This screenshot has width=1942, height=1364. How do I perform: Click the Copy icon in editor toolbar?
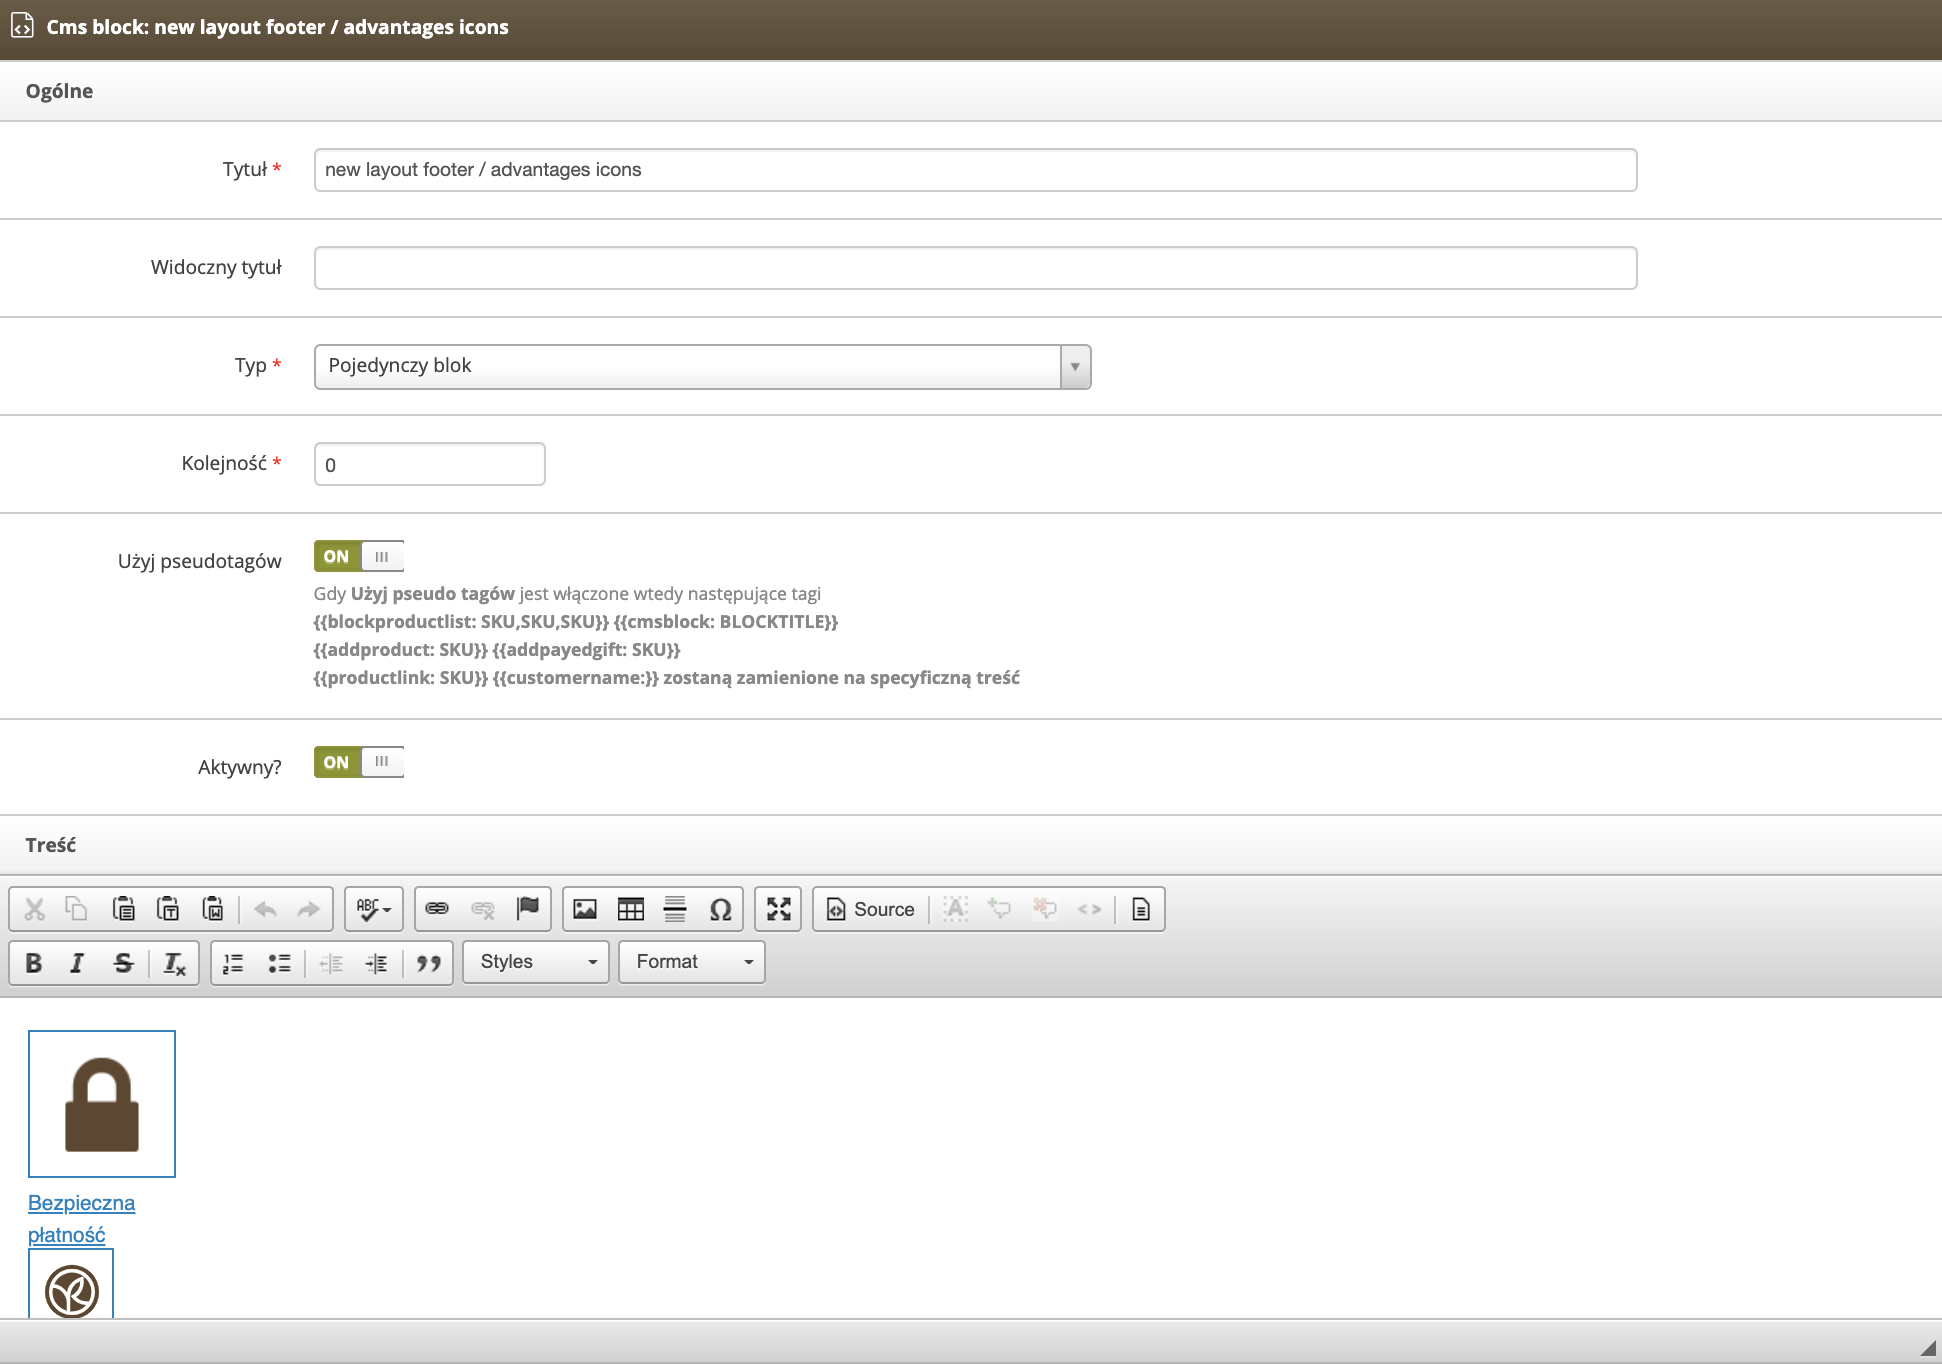pyautogui.click(x=77, y=909)
